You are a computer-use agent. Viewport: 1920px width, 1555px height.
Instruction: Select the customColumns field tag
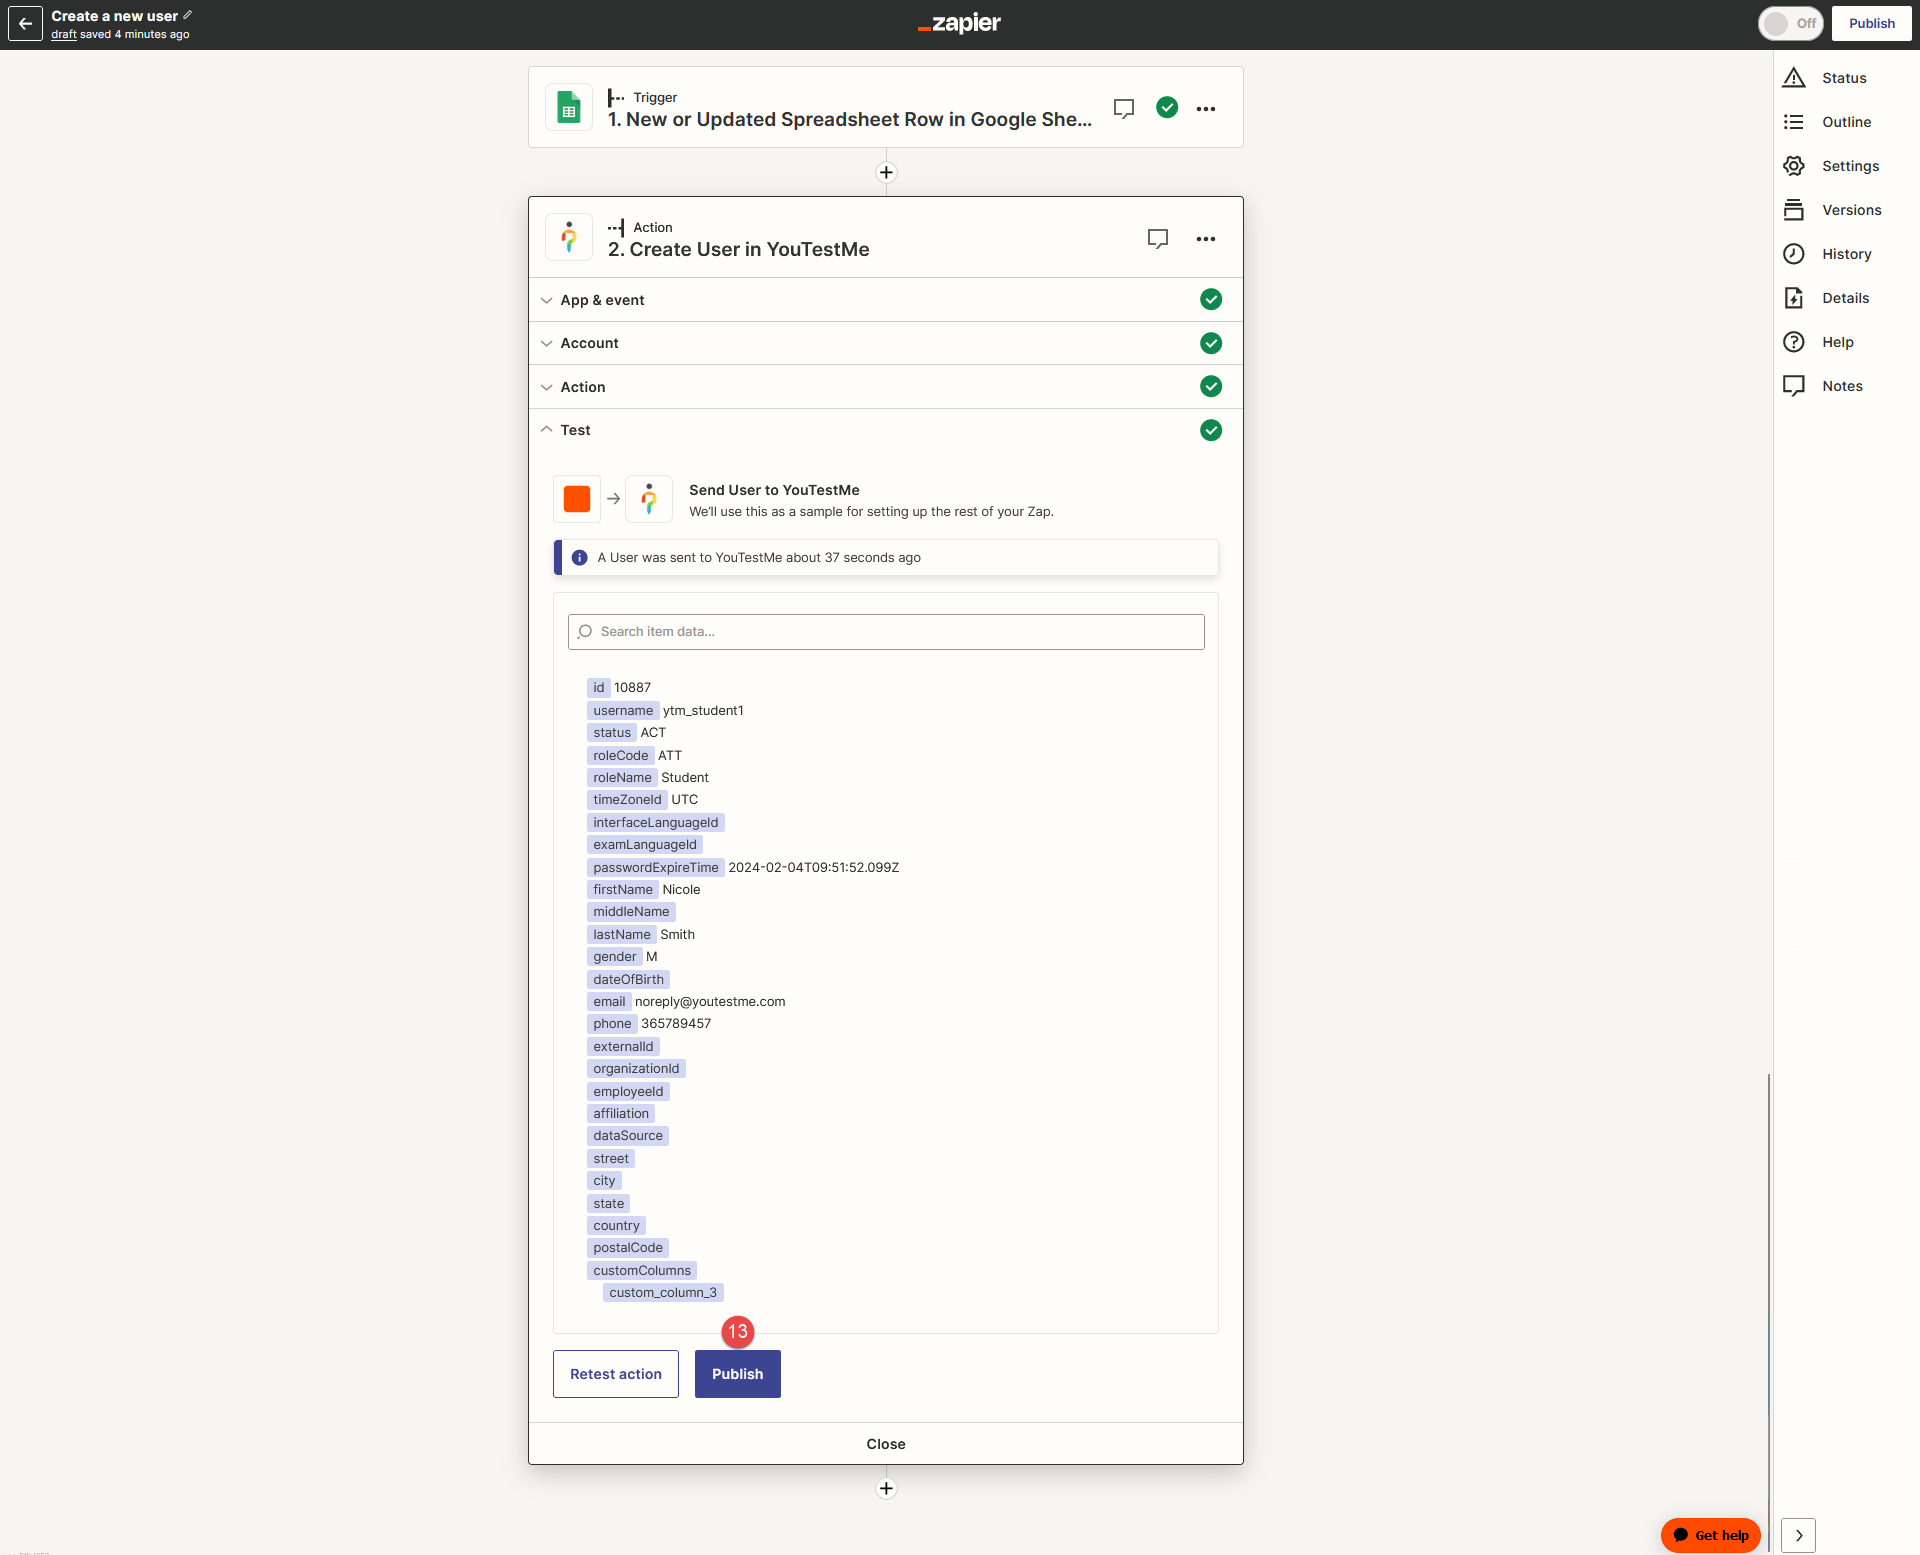tap(642, 1270)
